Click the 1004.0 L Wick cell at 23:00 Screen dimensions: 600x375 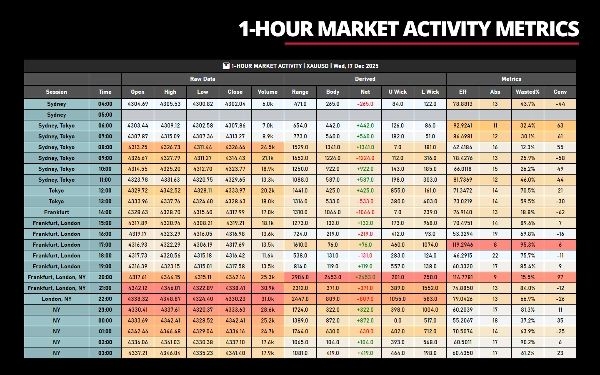[430, 310]
